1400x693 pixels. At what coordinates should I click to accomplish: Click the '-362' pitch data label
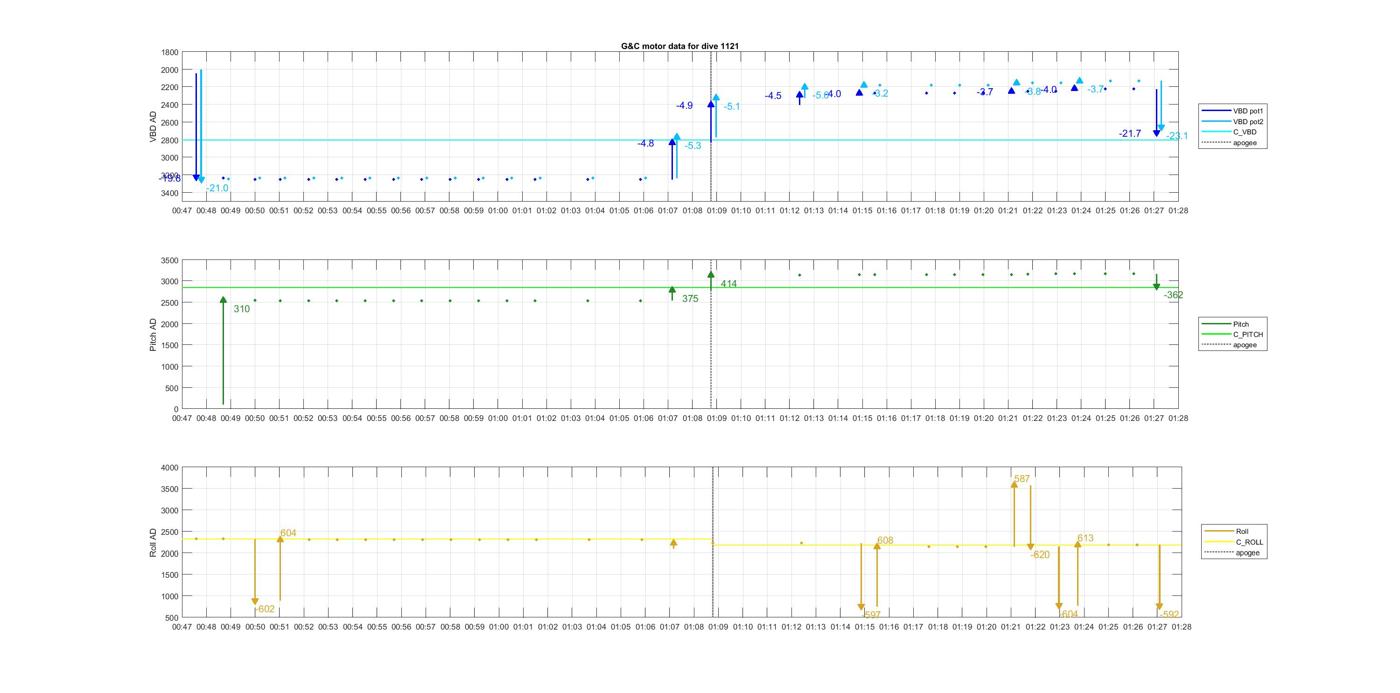click(1173, 295)
